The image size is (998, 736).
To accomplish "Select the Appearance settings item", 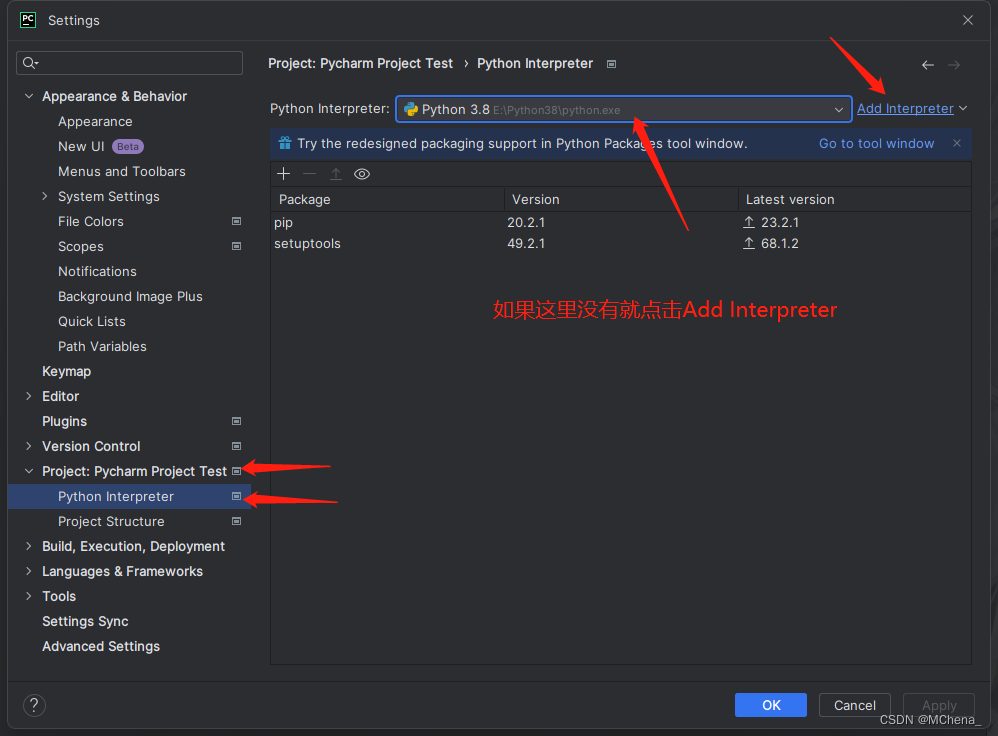I will (x=95, y=122).
